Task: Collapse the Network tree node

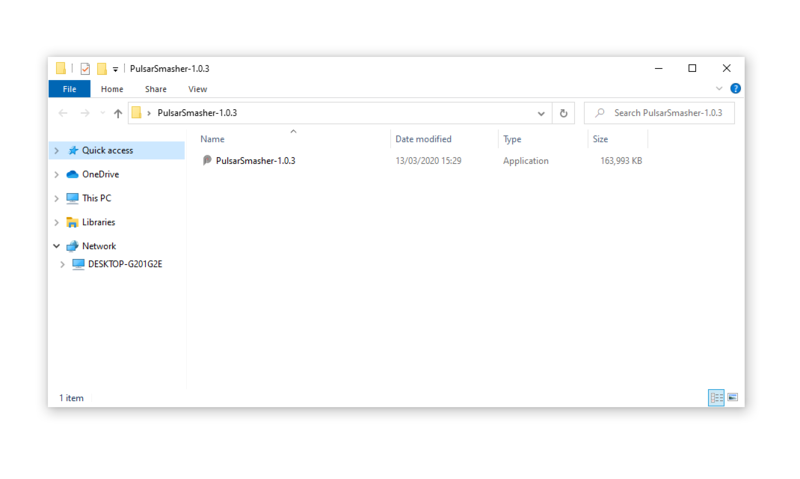Action: pos(57,246)
